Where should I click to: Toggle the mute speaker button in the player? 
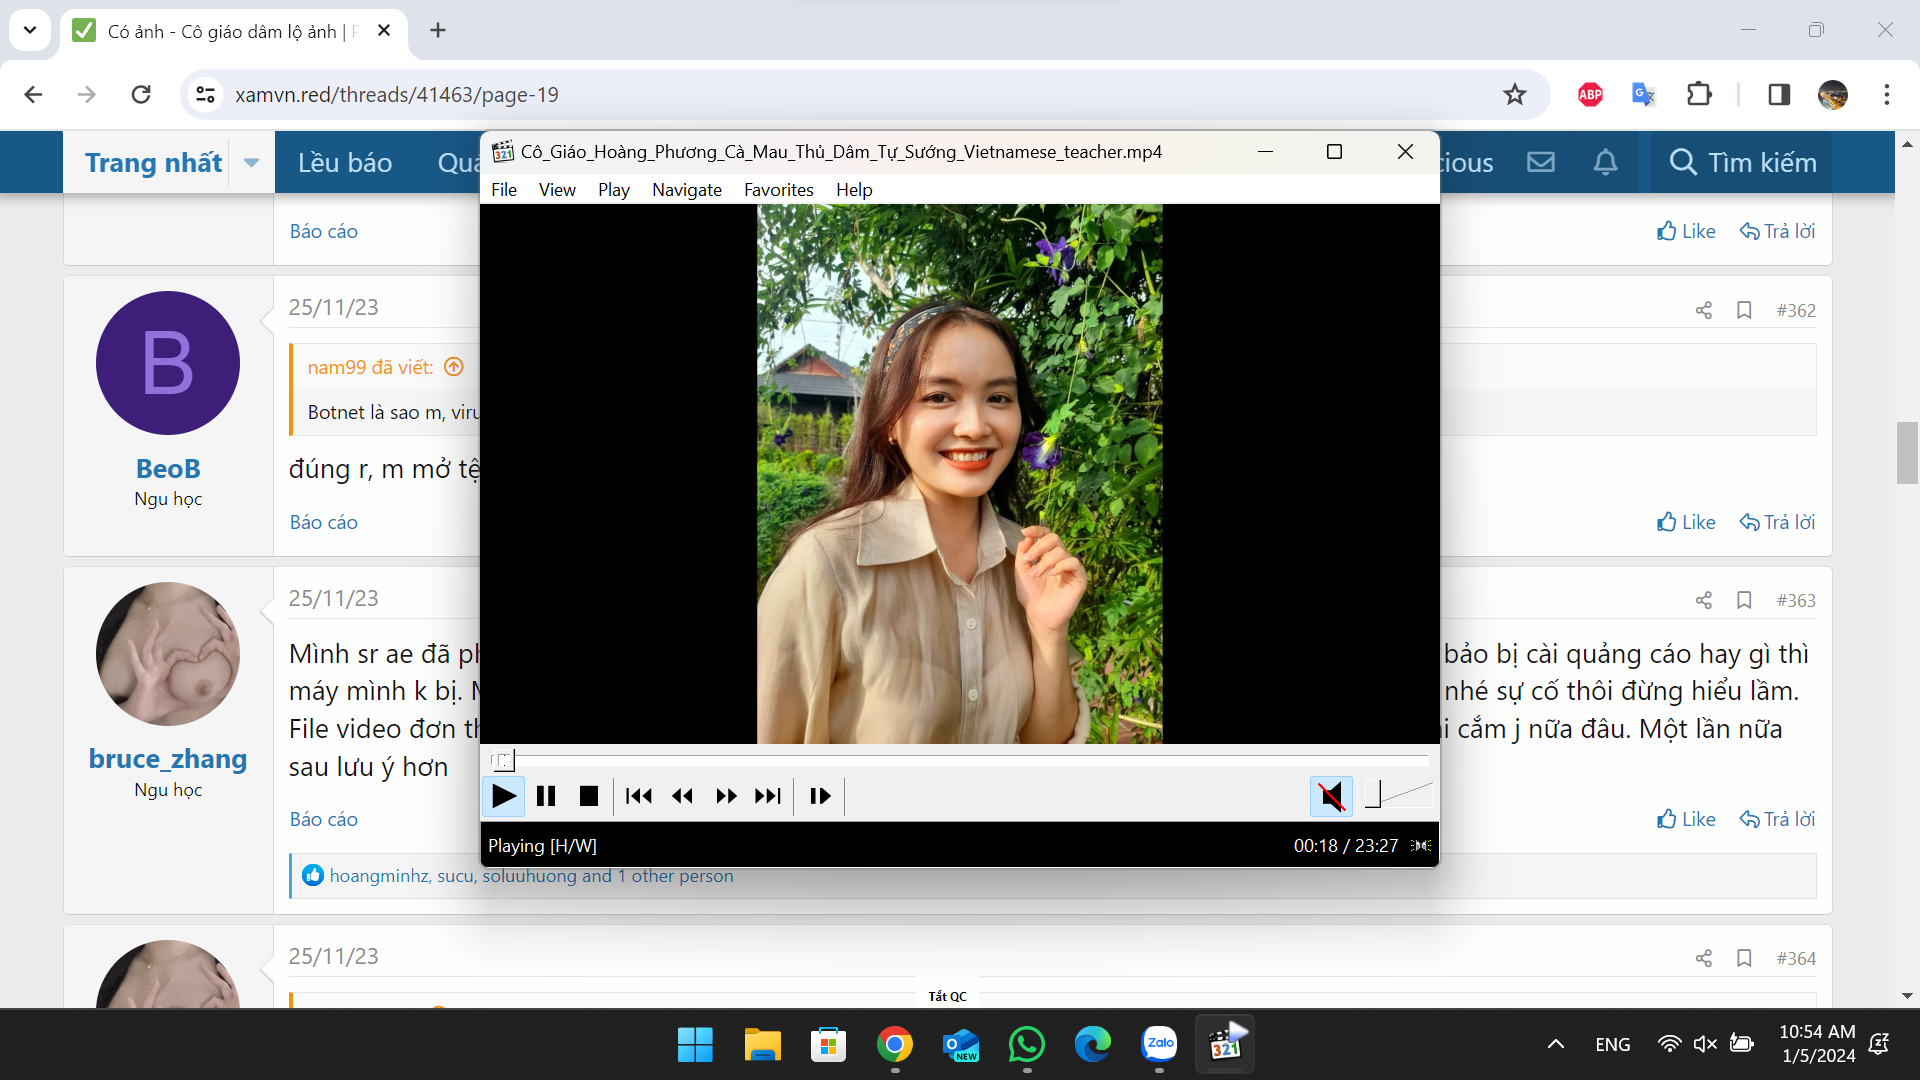pyautogui.click(x=1331, y=796)
